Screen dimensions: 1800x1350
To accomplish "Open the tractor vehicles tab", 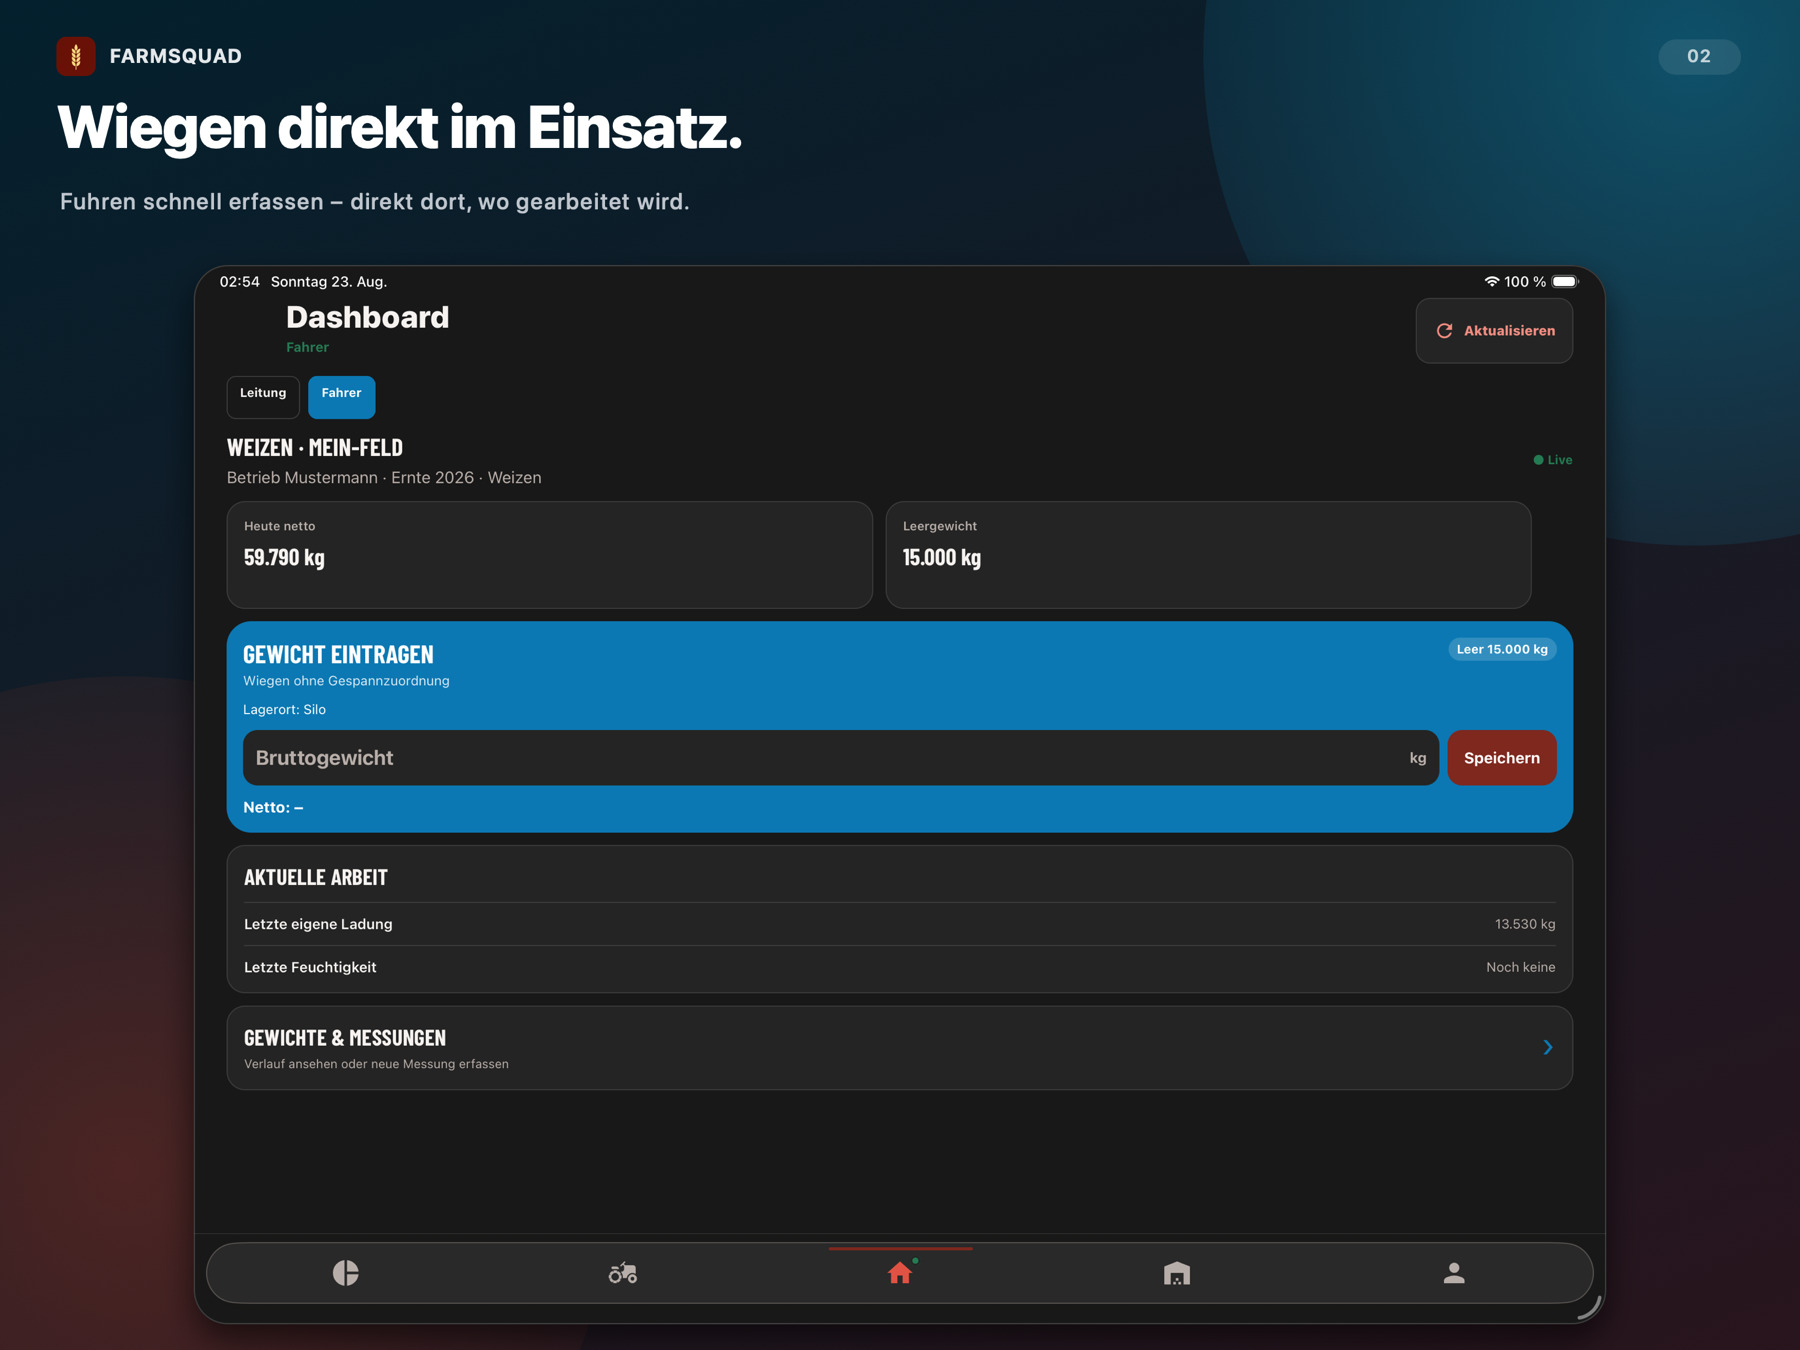I will tap(622, 1272).
